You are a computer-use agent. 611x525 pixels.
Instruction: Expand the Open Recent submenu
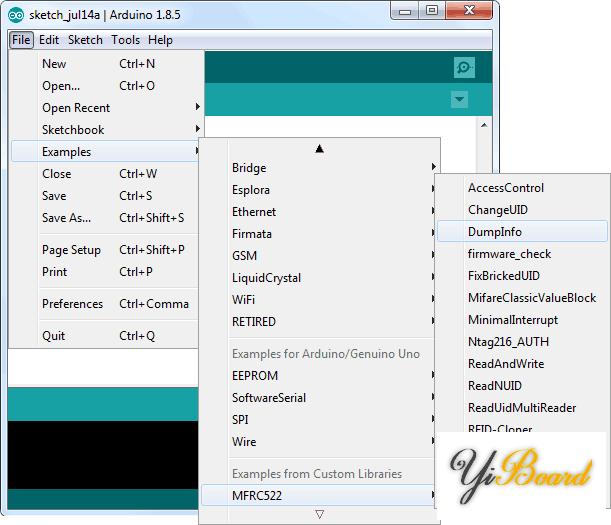click(x=105, y=108)
